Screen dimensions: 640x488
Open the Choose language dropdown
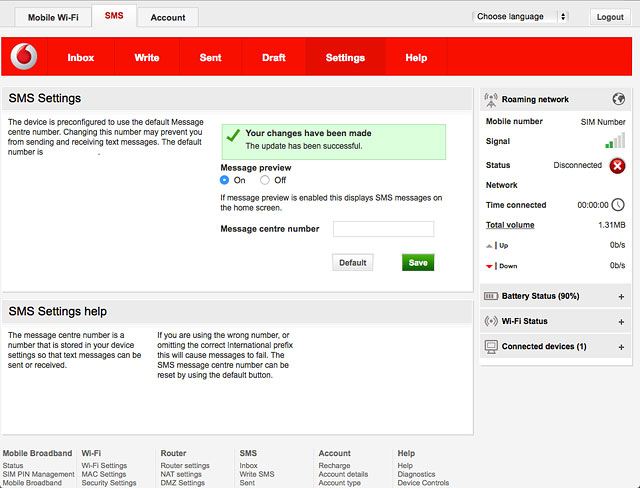(x=520, y=17)
